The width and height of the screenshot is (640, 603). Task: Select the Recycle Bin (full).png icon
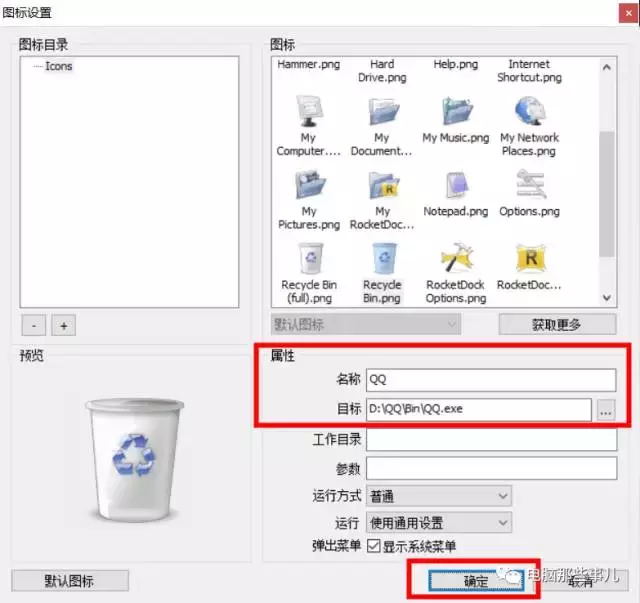tap(310, 258)
